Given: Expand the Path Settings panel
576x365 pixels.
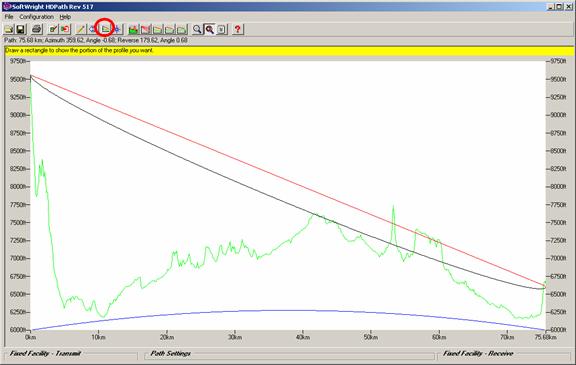Looking at the screenshot, I should point(170,353).
